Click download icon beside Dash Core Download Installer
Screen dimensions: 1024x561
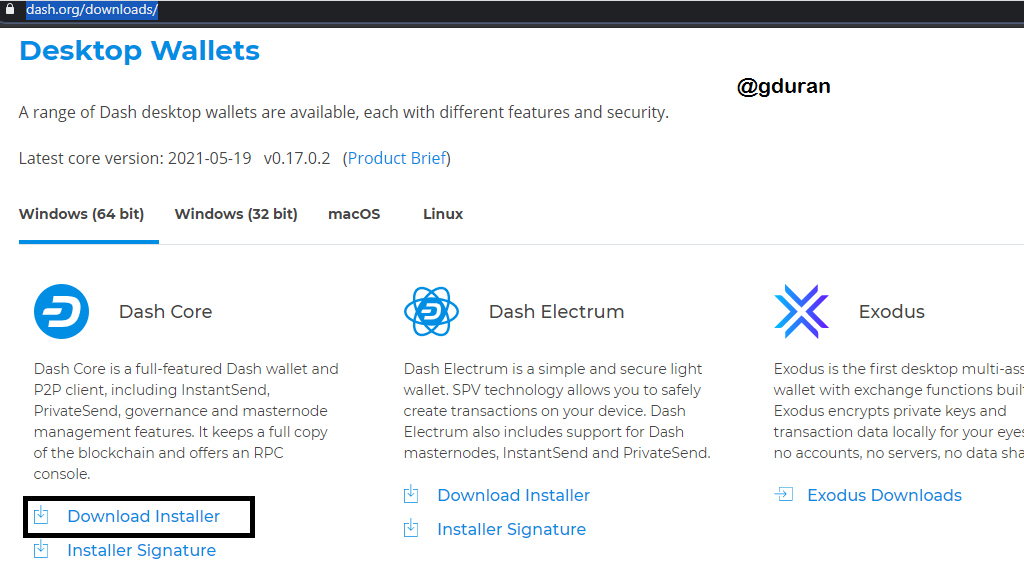(x=41, y=515)
